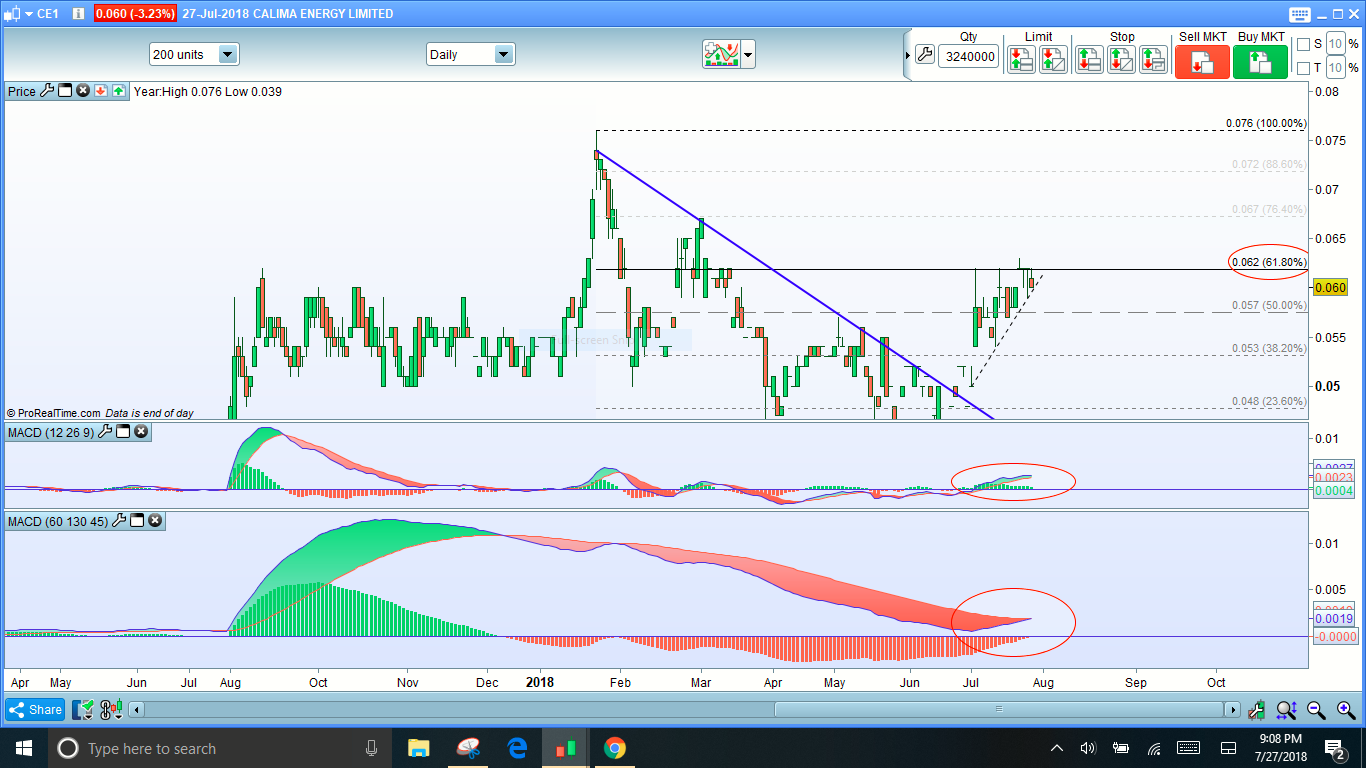Open File Explorer from the taskbar
The height and width of the screenshot is (768, 1366).
(x=418, y=748)
